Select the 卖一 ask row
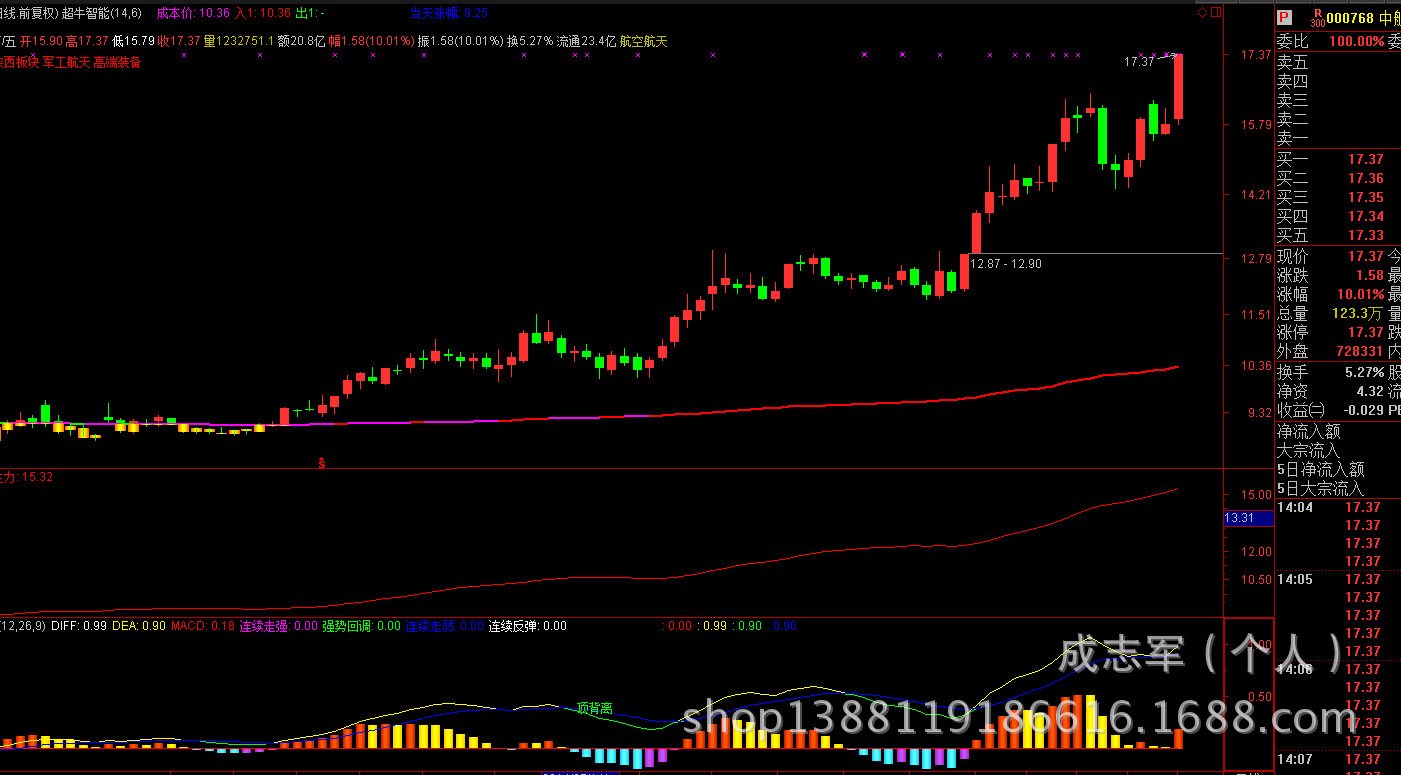1401x775 pixels. coord(1338,139)
